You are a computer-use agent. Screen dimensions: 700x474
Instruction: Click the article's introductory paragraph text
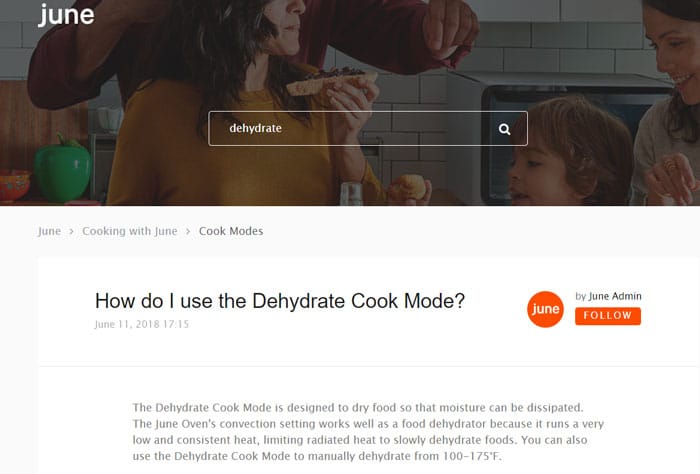pyautogui.click(x=368, y=432)
